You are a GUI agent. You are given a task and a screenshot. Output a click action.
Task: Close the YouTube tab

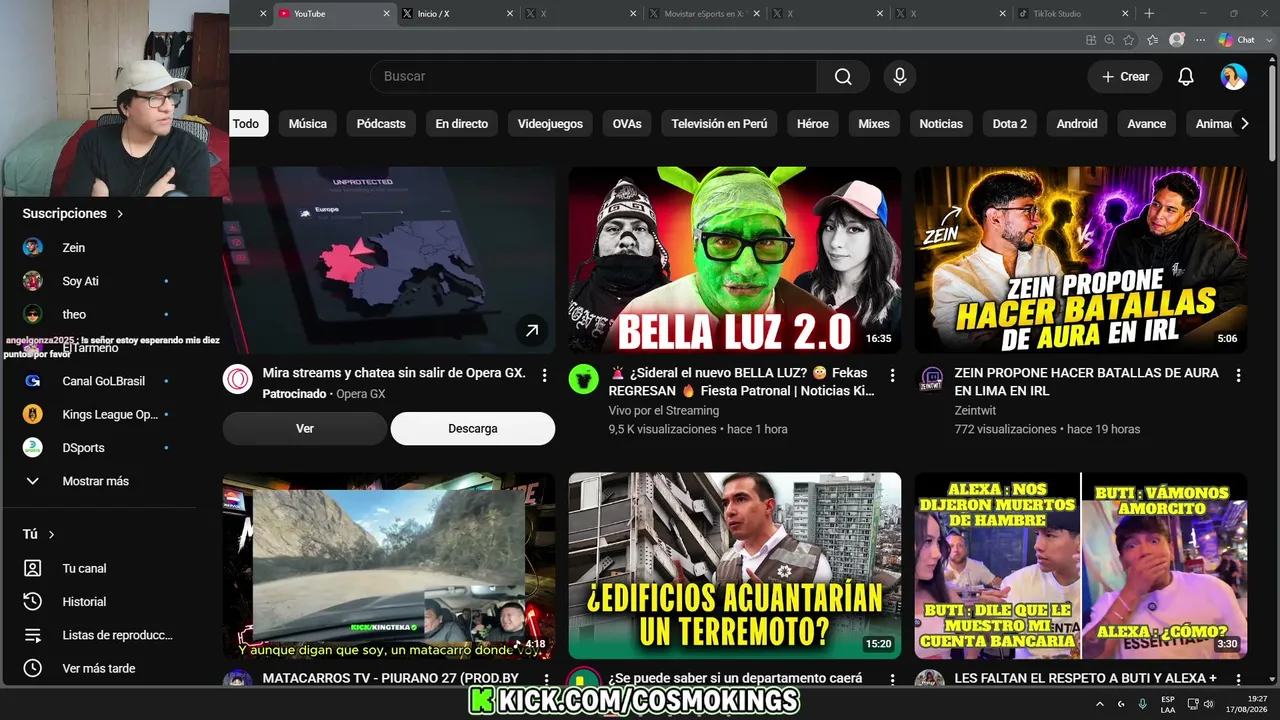[386, 14]
